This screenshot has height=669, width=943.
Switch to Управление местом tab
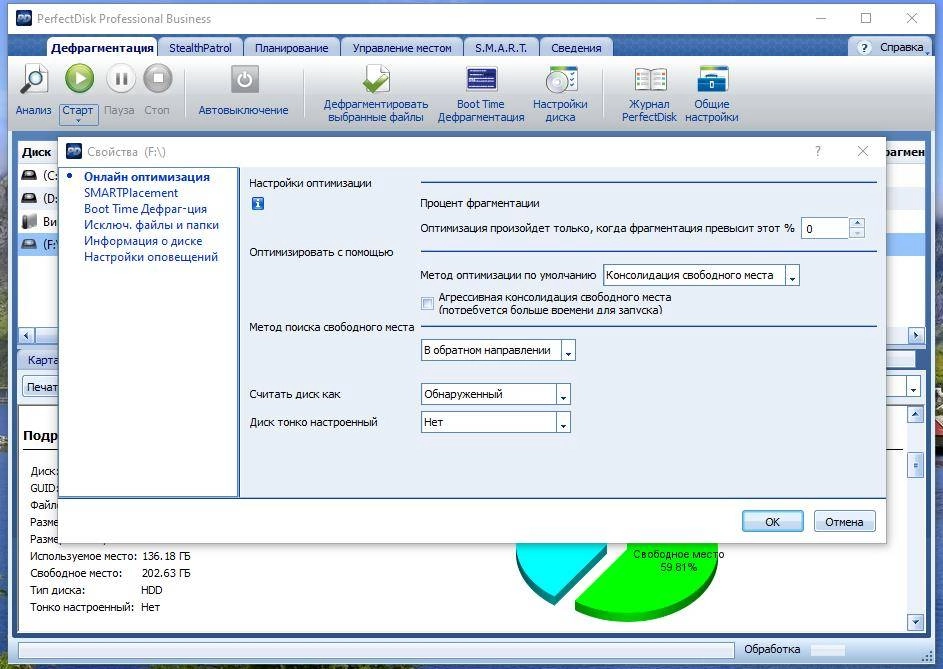[402, 48]
